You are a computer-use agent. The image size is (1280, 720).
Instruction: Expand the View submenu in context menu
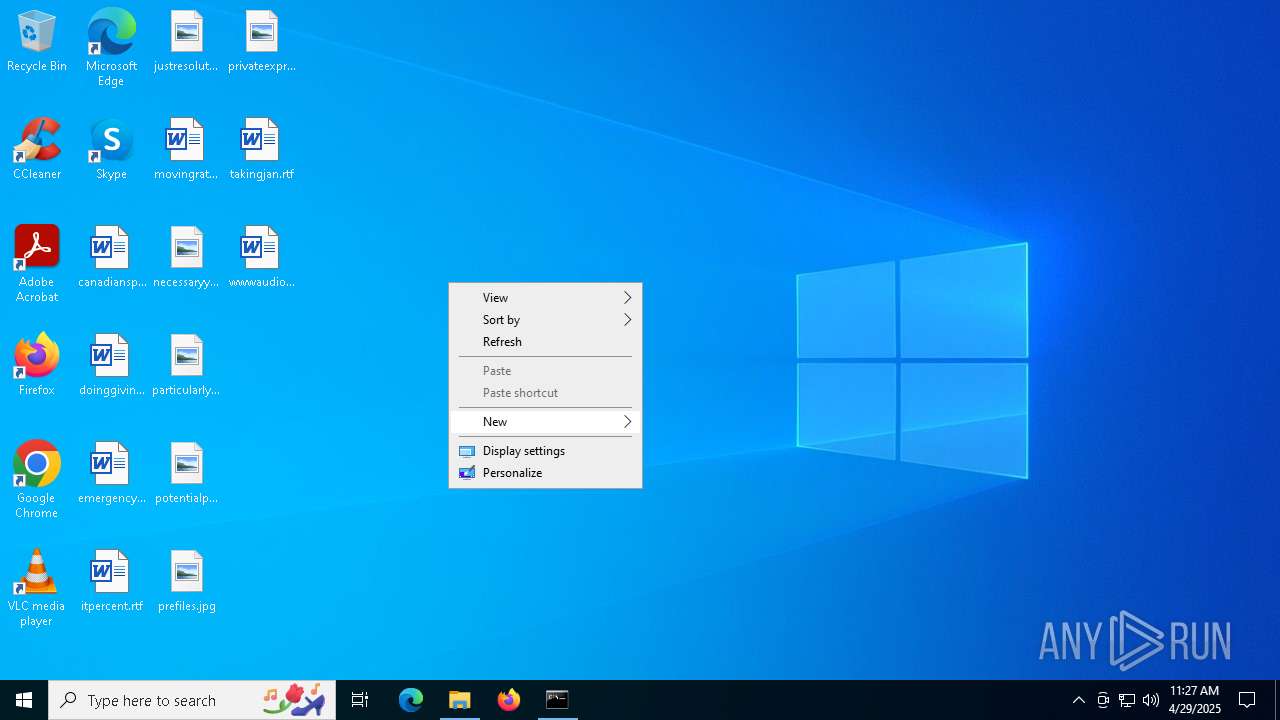[x=545, y=298]
